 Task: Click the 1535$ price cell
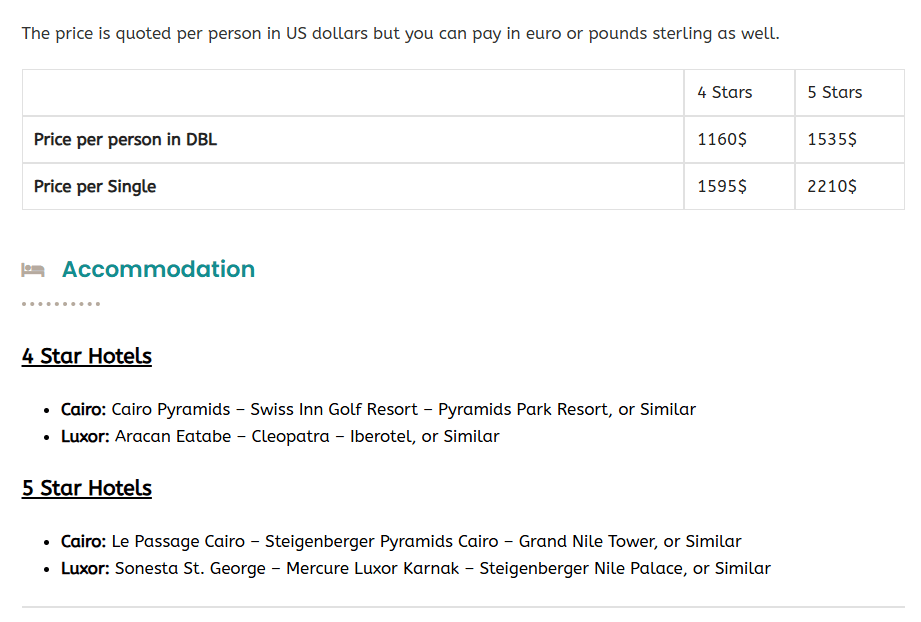831,139
